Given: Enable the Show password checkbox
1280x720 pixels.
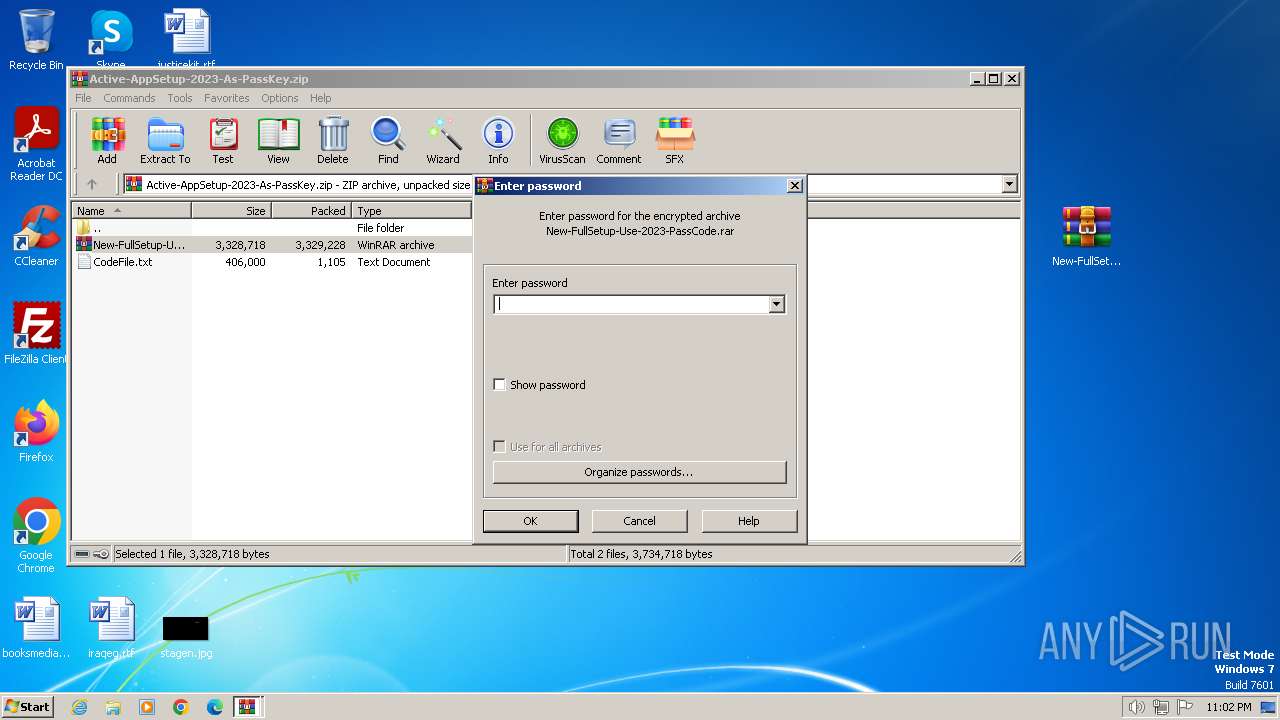Looking at the screenshot, I should (500, 385).
